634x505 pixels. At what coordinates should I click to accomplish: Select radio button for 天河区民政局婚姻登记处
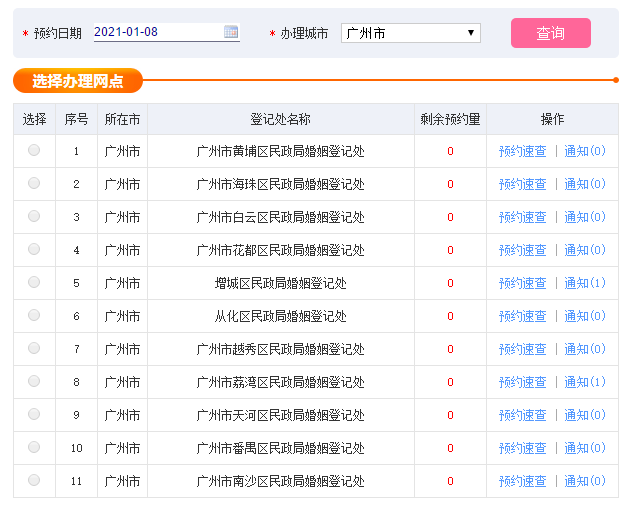pyautogui.click(x=34, y=414)
